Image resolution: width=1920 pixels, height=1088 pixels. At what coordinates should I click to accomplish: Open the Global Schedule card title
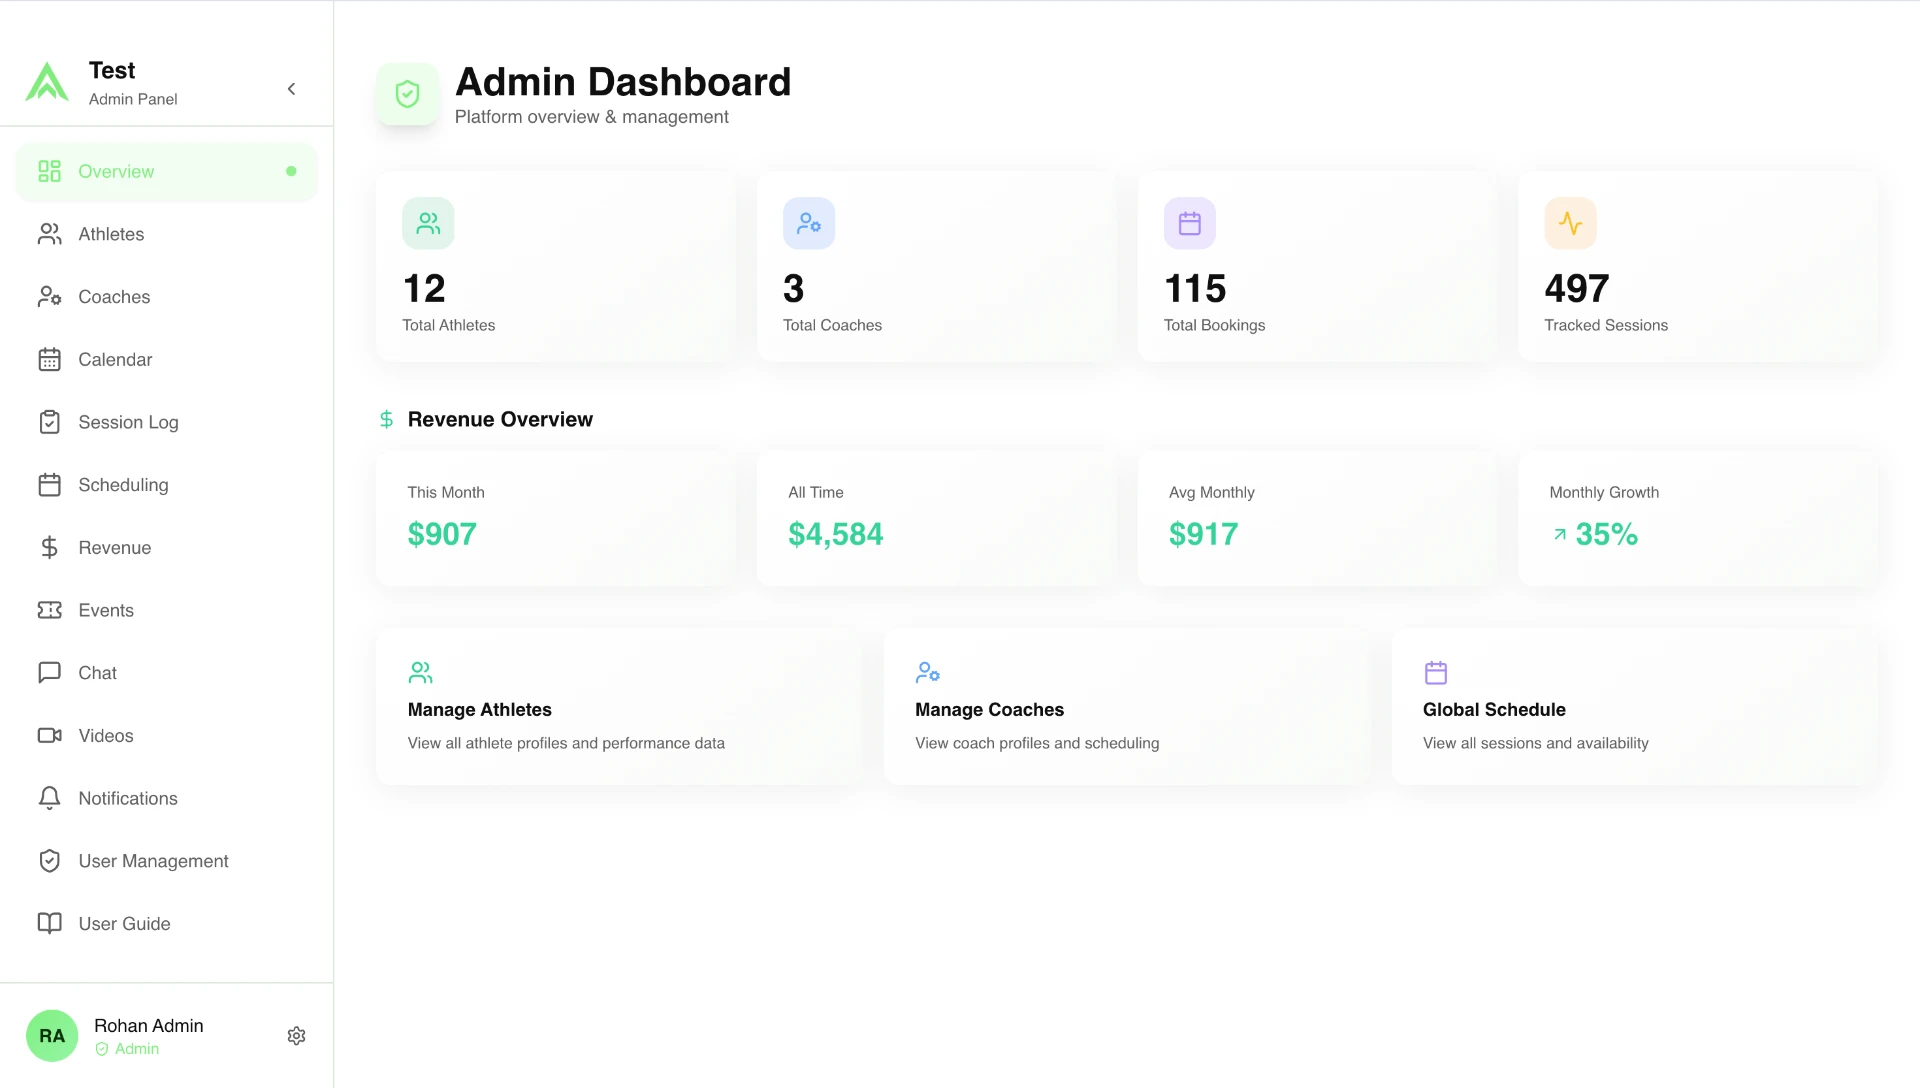coord(1494,710)
